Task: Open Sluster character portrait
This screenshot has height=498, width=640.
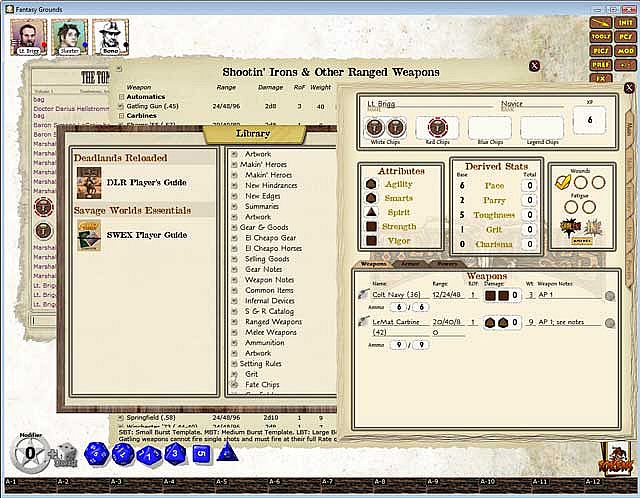Action: (x=69, y=37)
